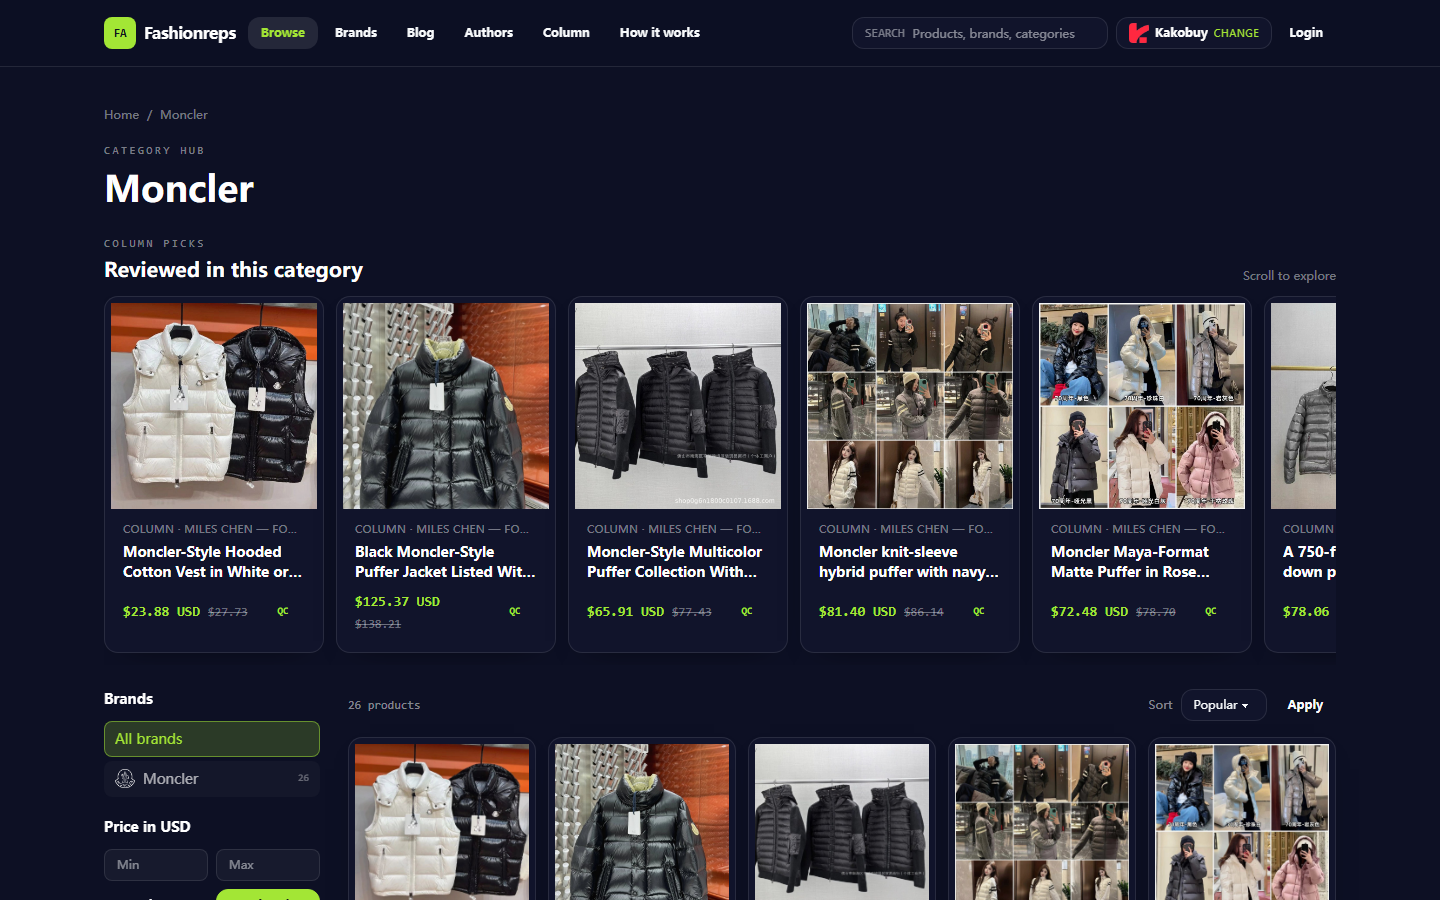Apply the selected sort order
1440x900 pixels.
[x=1305, y=705]
